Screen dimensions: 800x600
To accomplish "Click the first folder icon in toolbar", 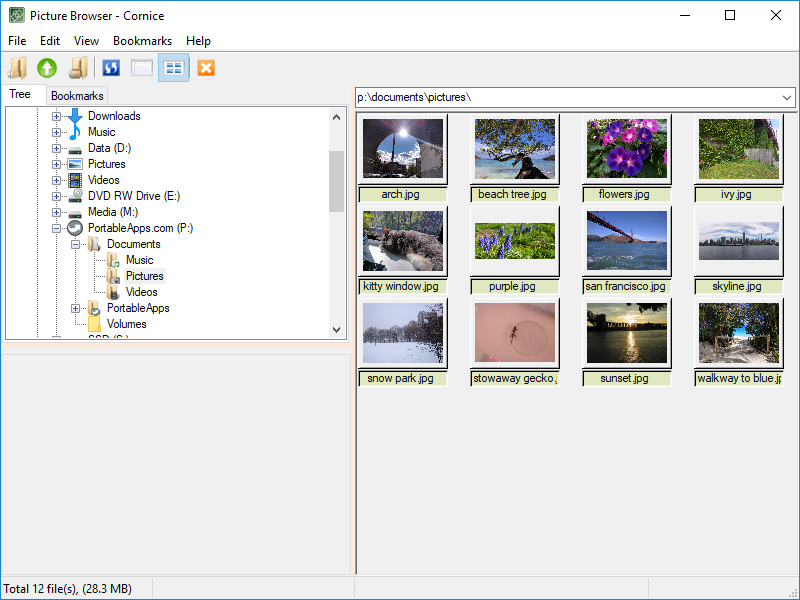I will point(17,68).
